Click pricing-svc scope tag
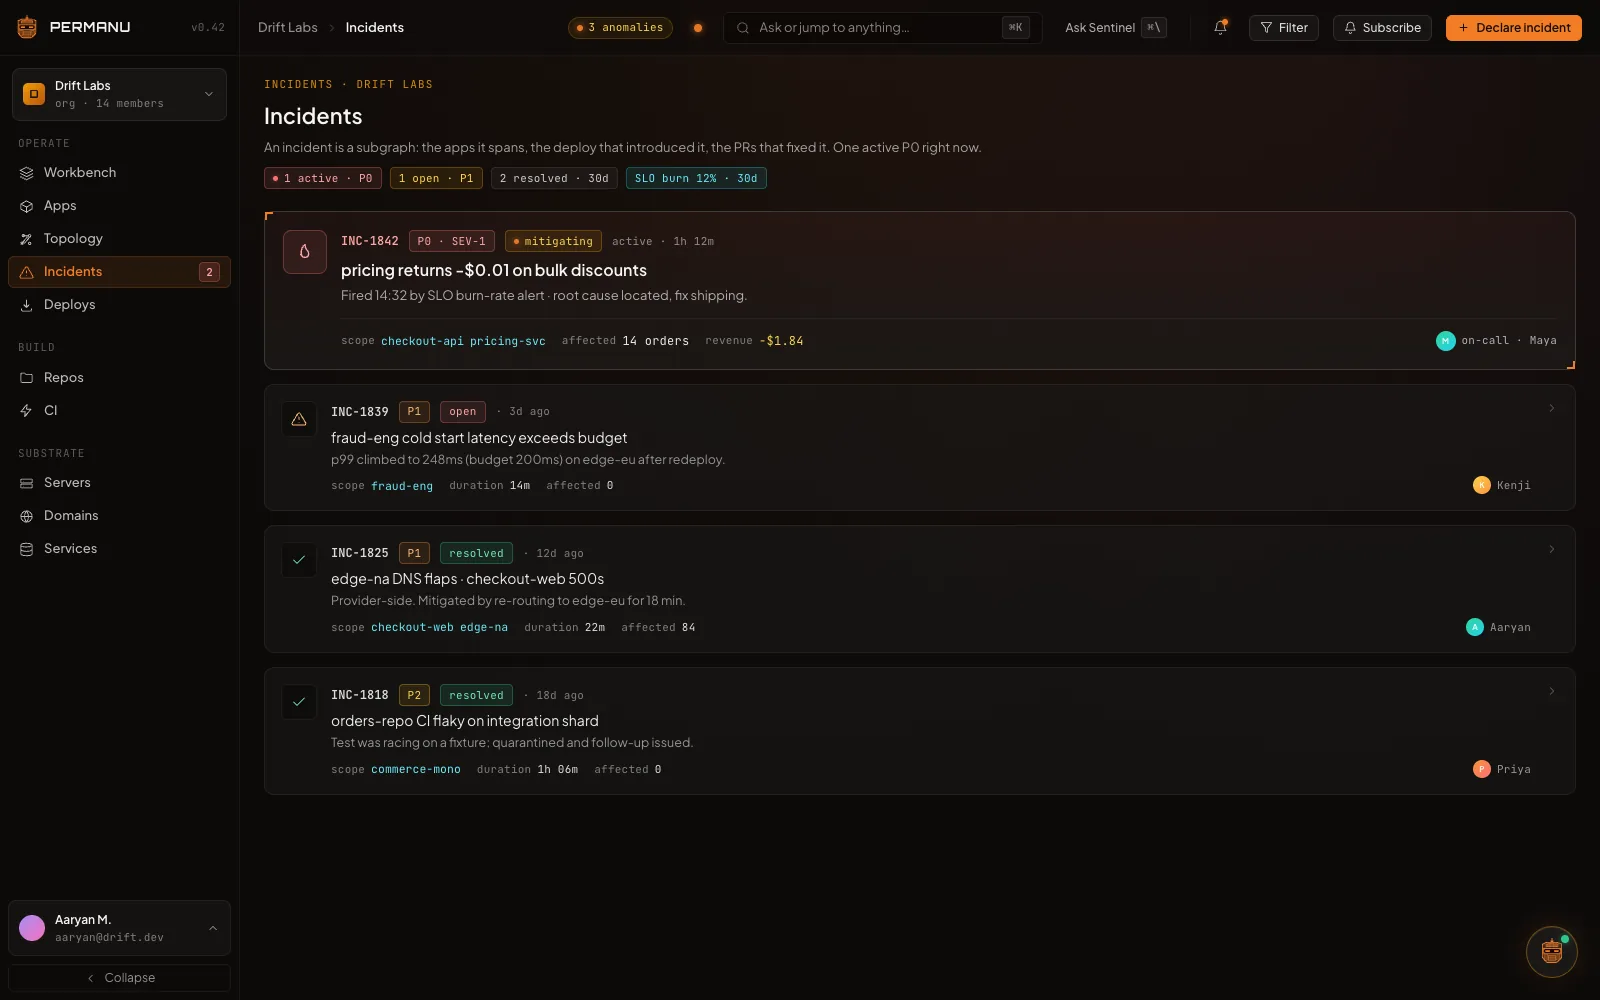Viewport: 1600px width, 1000px height. (x=508, y=341)
